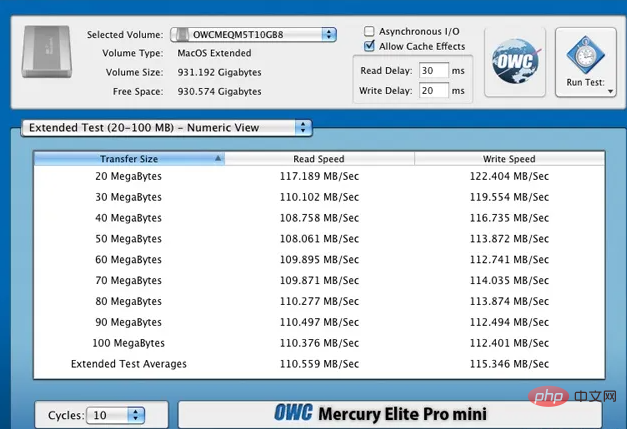Screen dimensions: 627x429
Task: Click the MacOS Extended volume type value
Action: tap(214, 53)
